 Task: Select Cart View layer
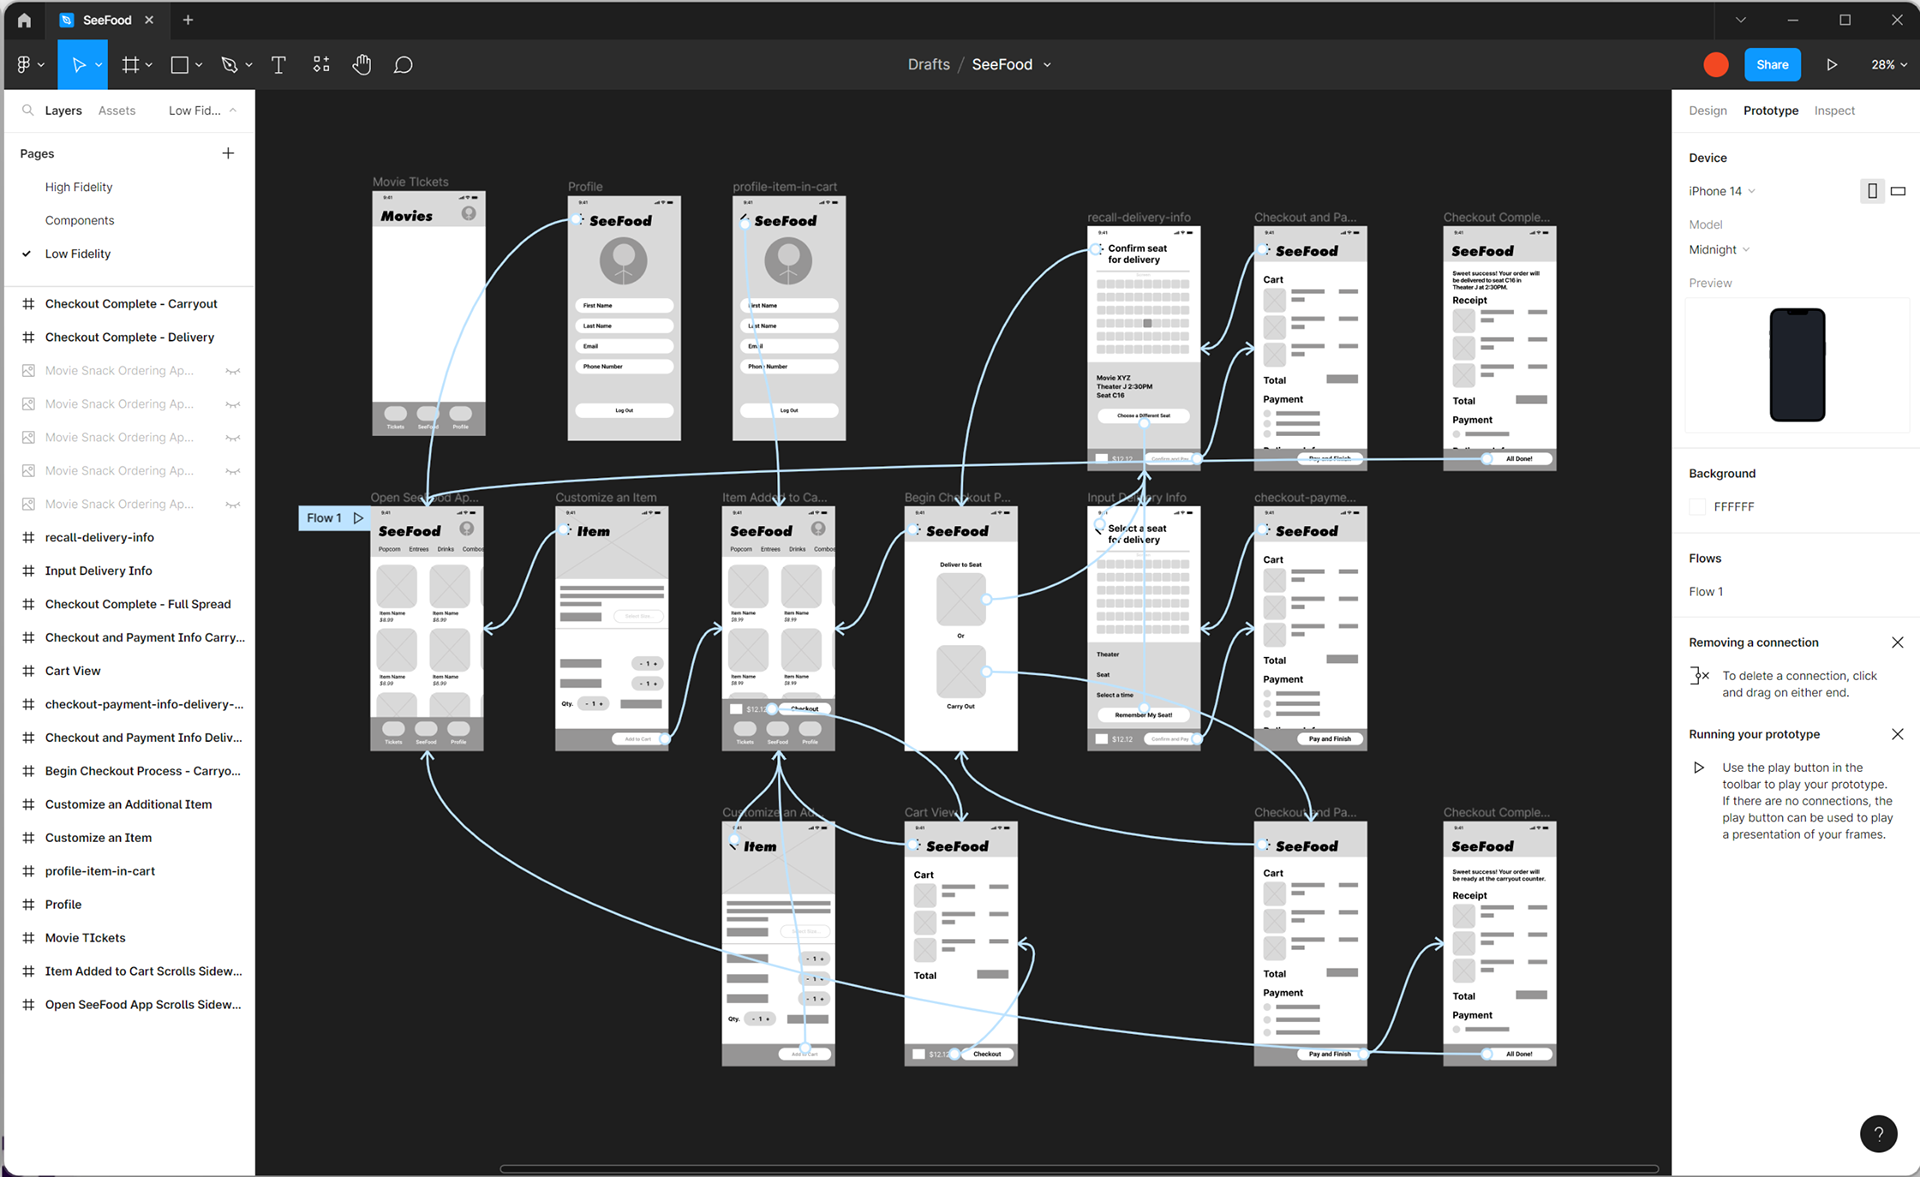(x=73, y=671)
